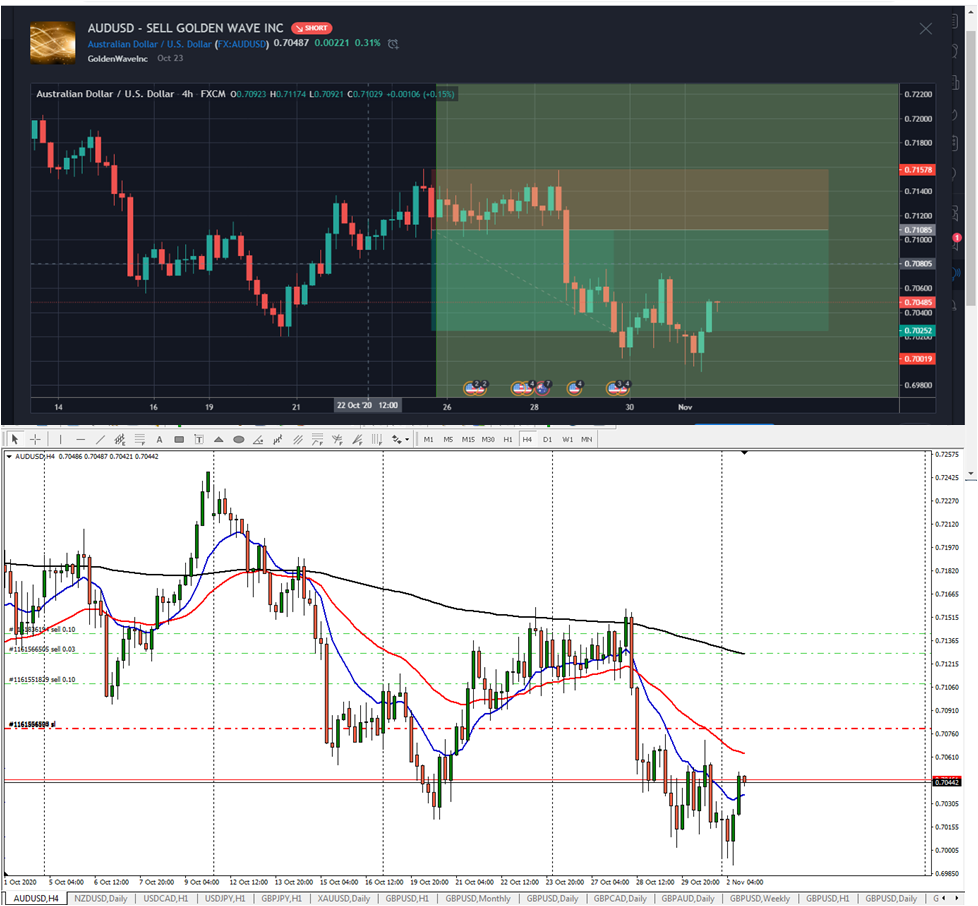Image resolution: width=978 pixels, height=906 pixels.
Task: Pick the vertical line drawing tool
Action: pyautogui.click(x=61, y=439)
